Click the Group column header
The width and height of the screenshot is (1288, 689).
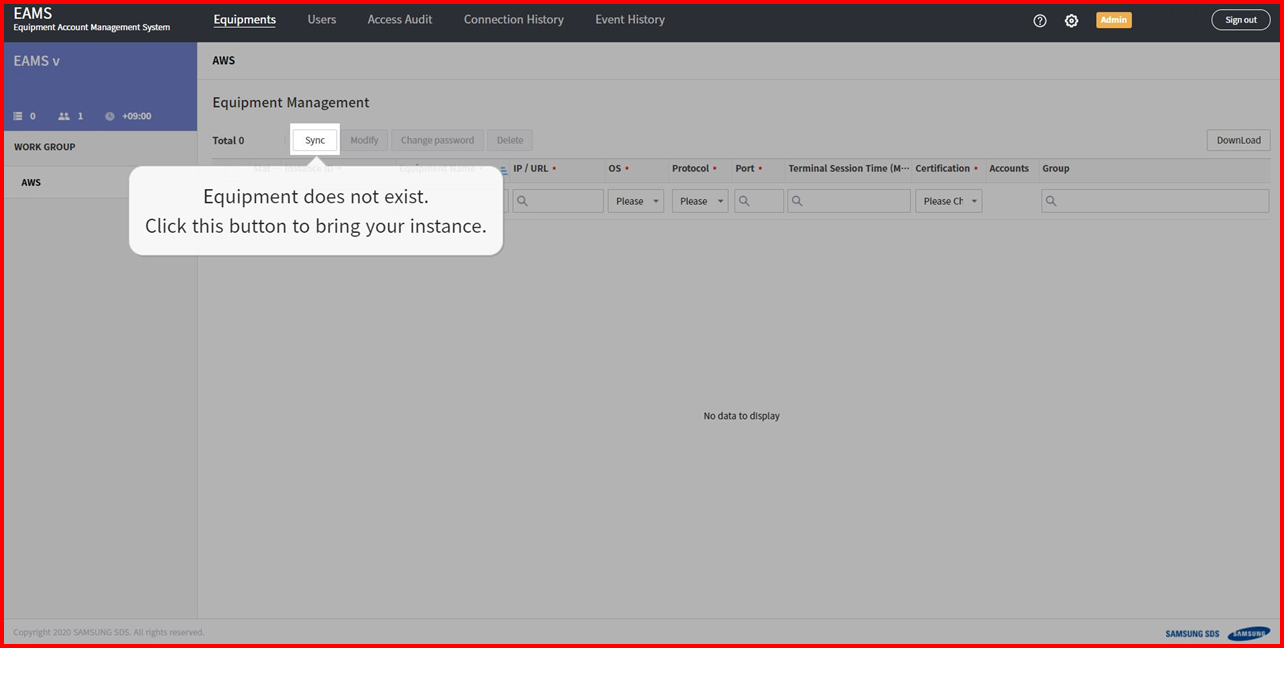[1056, 169]
